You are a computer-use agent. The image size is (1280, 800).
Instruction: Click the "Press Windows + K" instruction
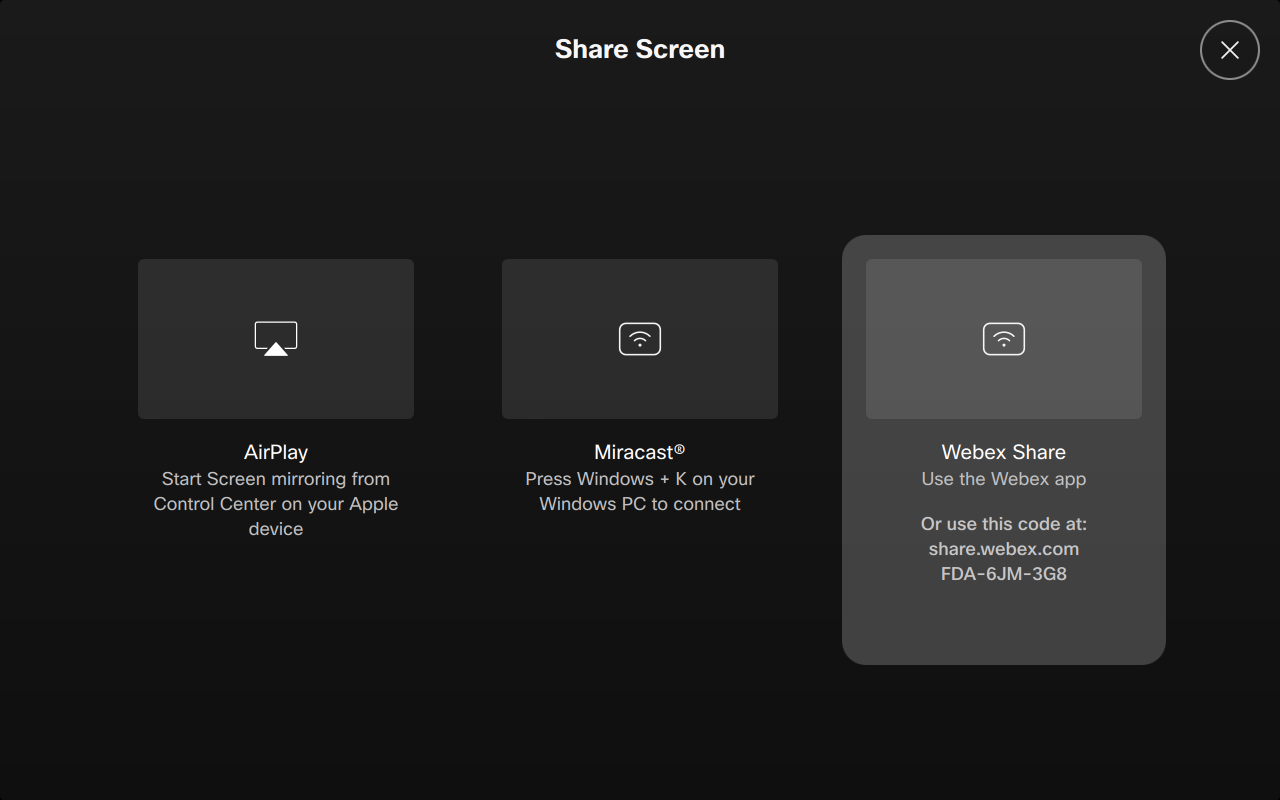pos(640,491)
